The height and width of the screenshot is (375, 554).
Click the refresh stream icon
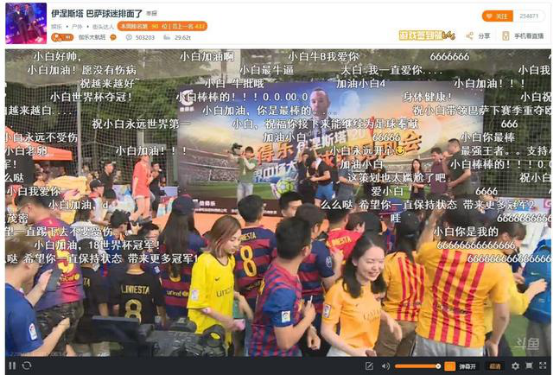[x=27, y=366]
